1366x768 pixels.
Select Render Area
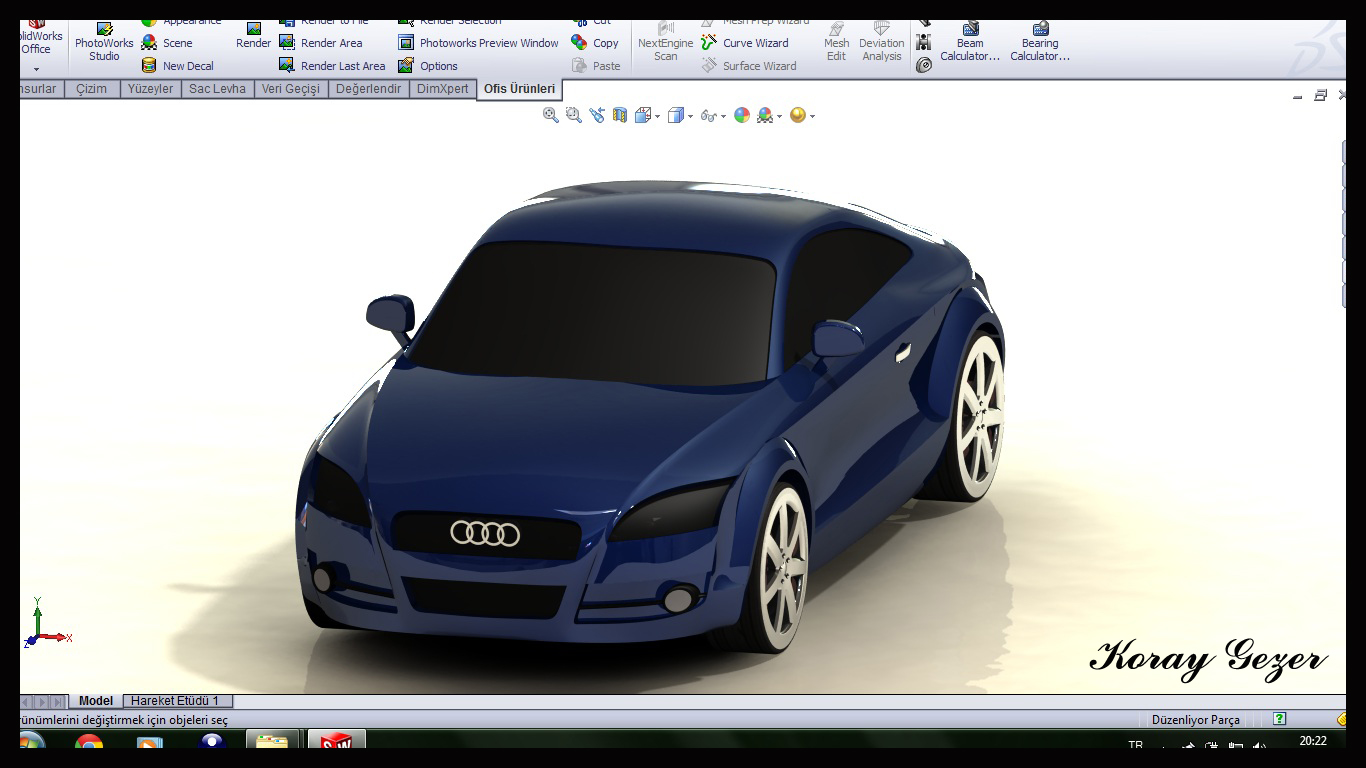pyautogui.click(x=320, y=43)
